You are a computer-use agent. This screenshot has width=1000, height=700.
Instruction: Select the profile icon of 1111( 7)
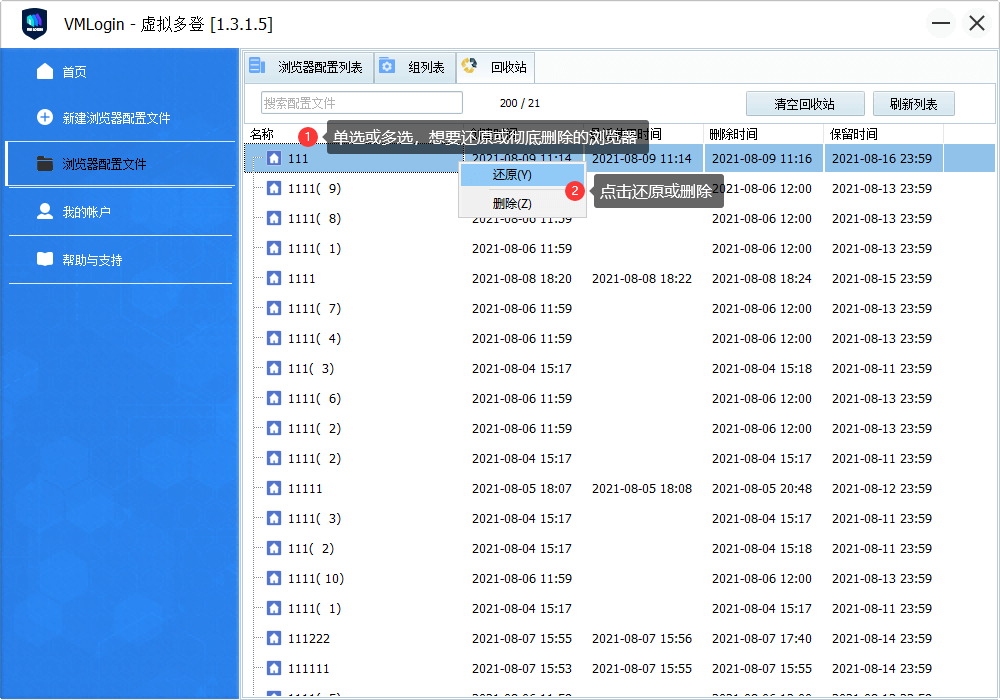pyautogui.click(x=274, y=308)
